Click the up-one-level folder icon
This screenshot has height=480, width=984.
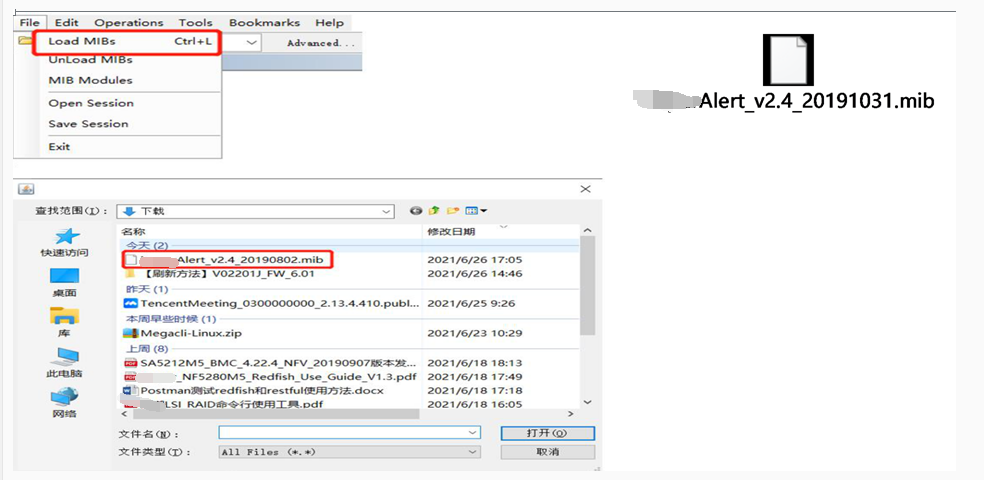tap(434, 211)
